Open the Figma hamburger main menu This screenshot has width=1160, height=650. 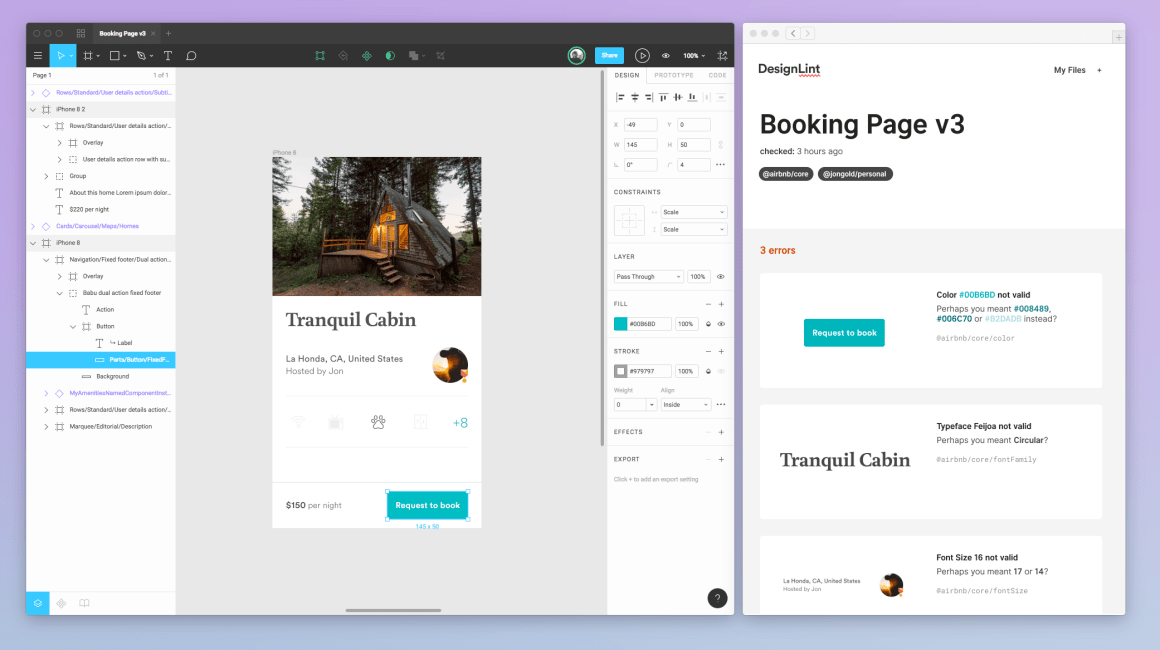click(x=38, y=55)
